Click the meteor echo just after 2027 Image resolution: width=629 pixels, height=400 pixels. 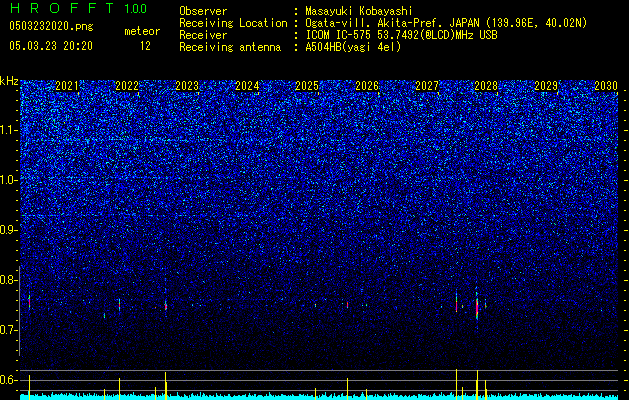[x=457, y=303]
